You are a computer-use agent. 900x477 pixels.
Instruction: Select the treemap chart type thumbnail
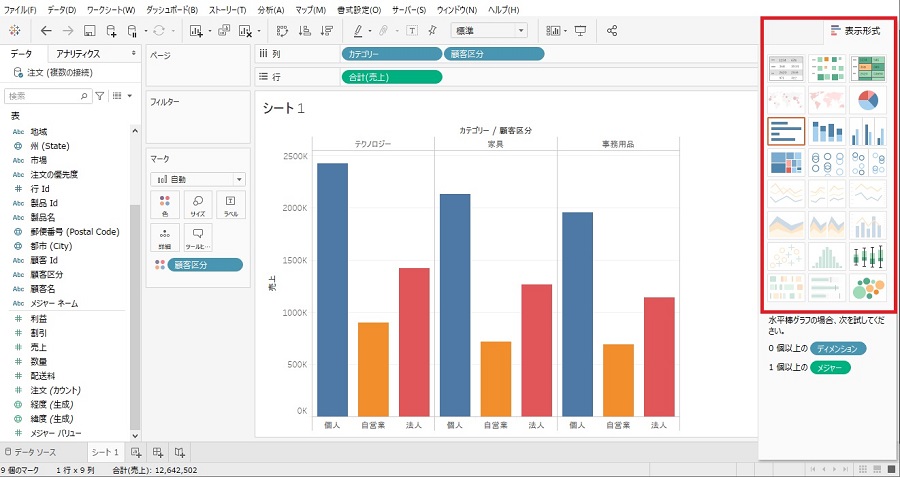[786, 162]
